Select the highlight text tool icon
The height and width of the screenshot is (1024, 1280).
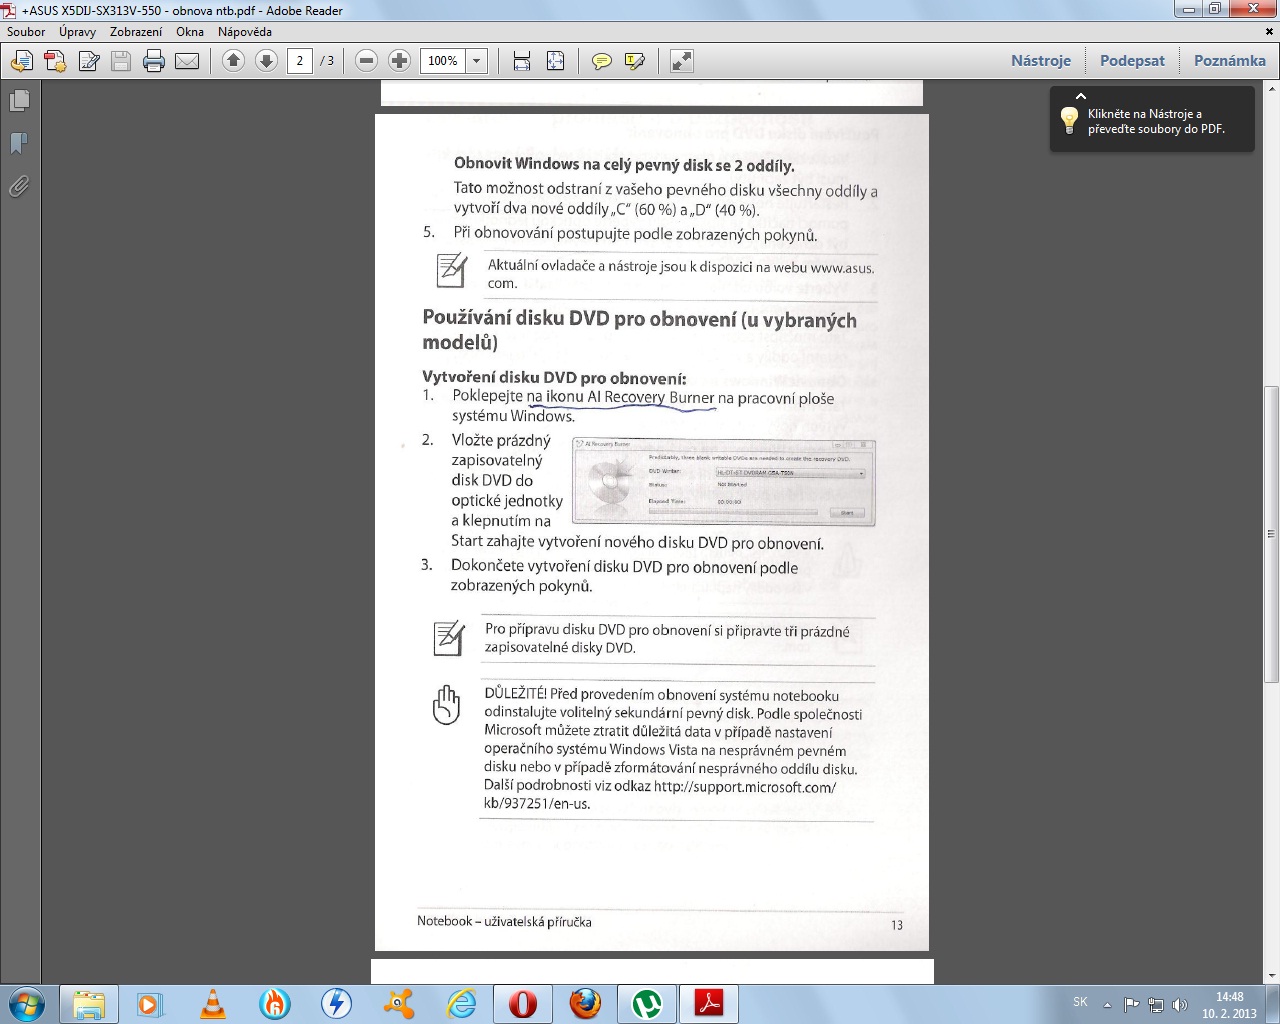coord(635,61)
